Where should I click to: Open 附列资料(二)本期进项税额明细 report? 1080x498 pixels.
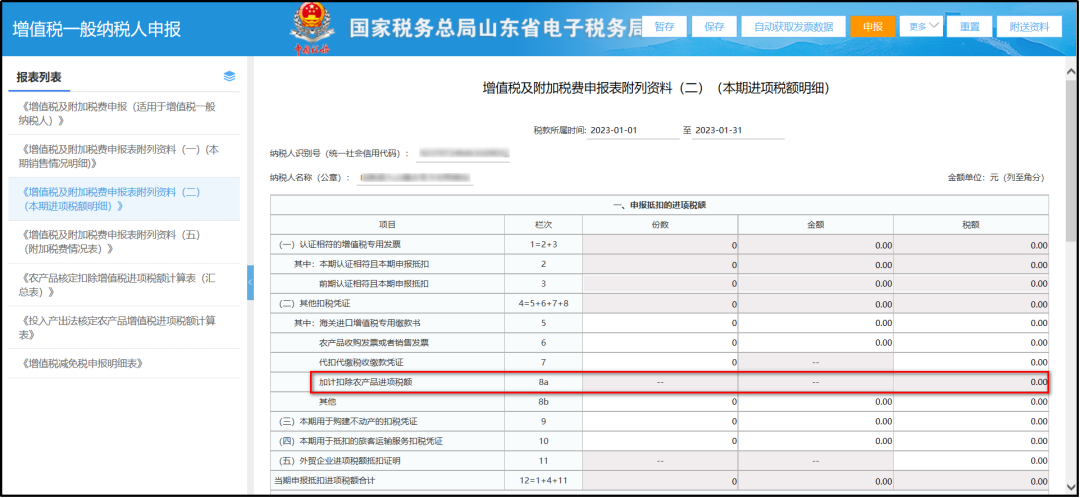[124, 198]
